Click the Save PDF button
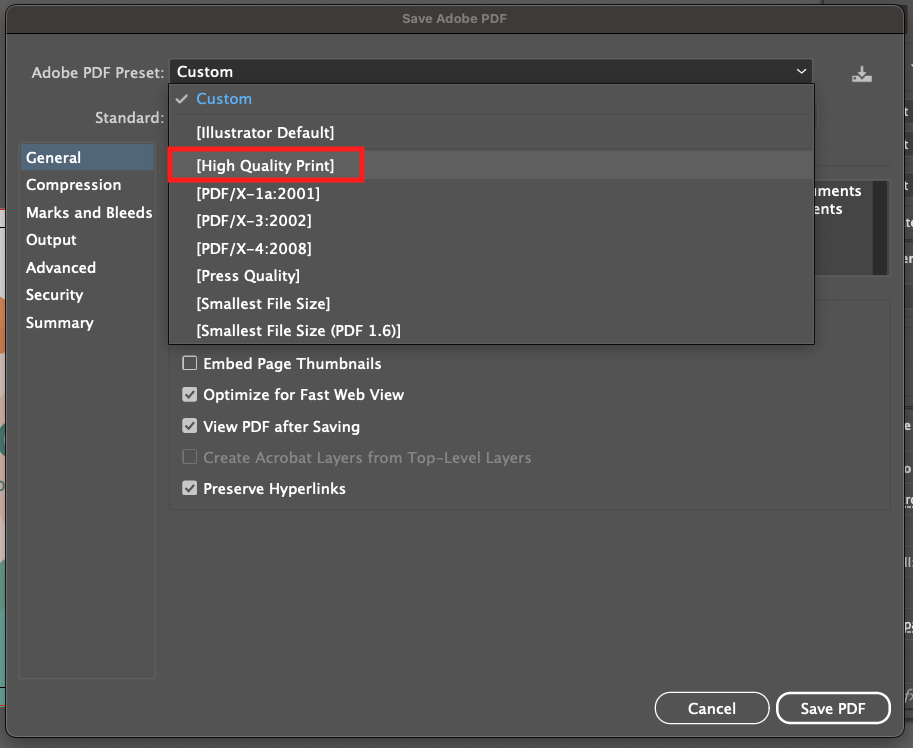This screenshot has height=748, width=913. pos(833,708)
